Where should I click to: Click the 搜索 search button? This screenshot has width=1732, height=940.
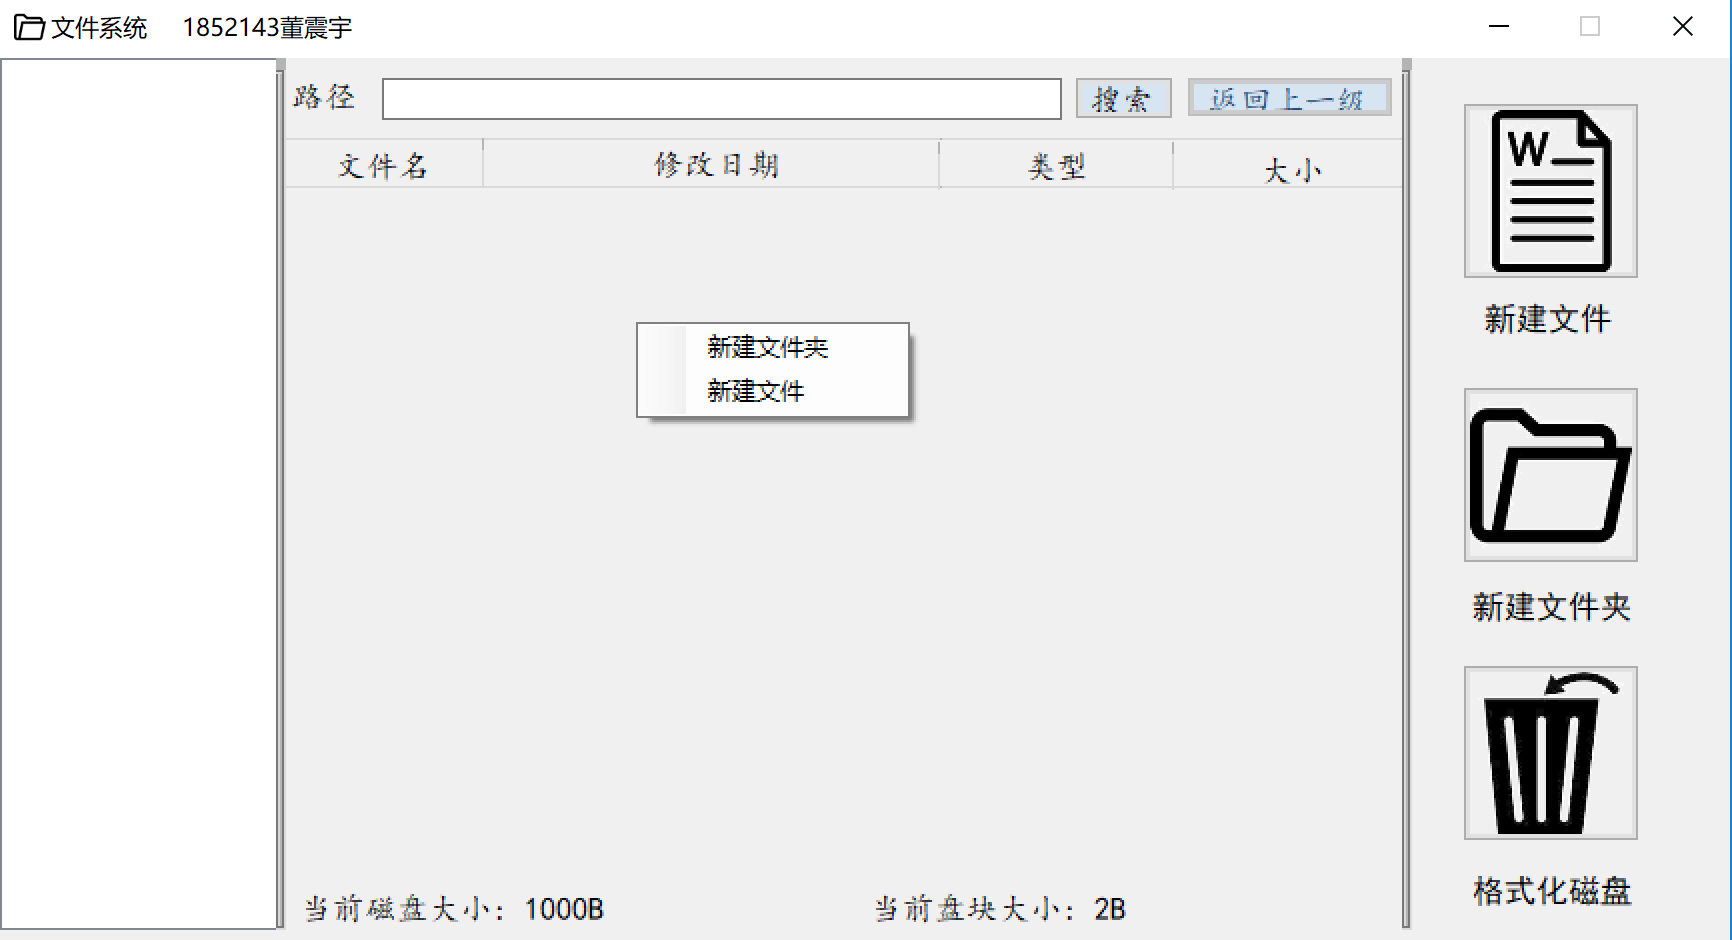click(x=1122, y=98)
